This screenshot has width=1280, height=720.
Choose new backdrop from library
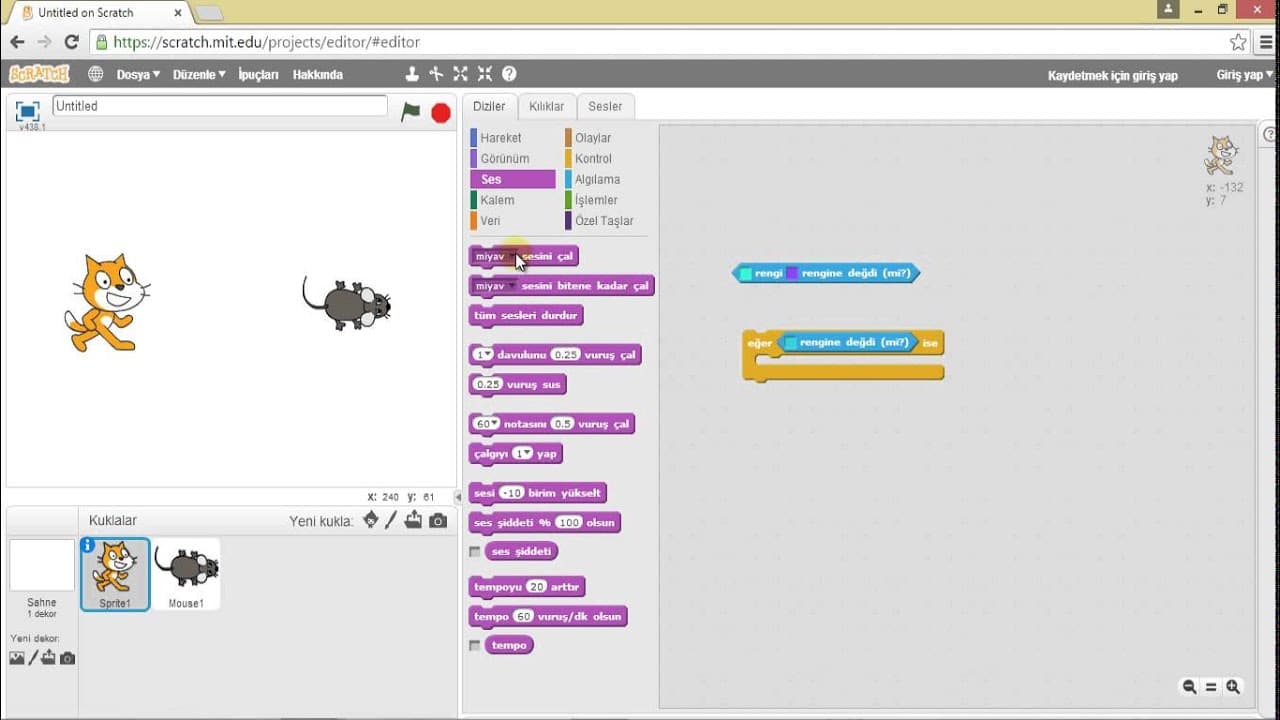17,658
